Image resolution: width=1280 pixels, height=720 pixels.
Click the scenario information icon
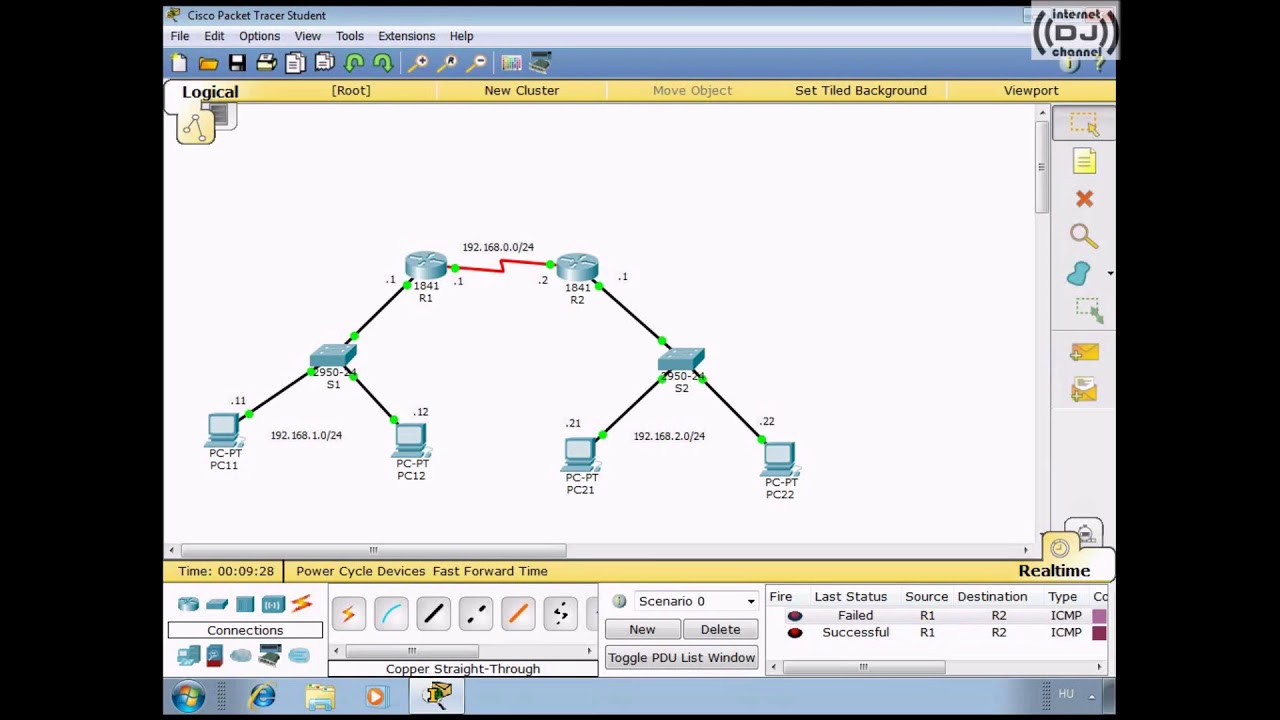pyautogui.click(x=619, y=601)
